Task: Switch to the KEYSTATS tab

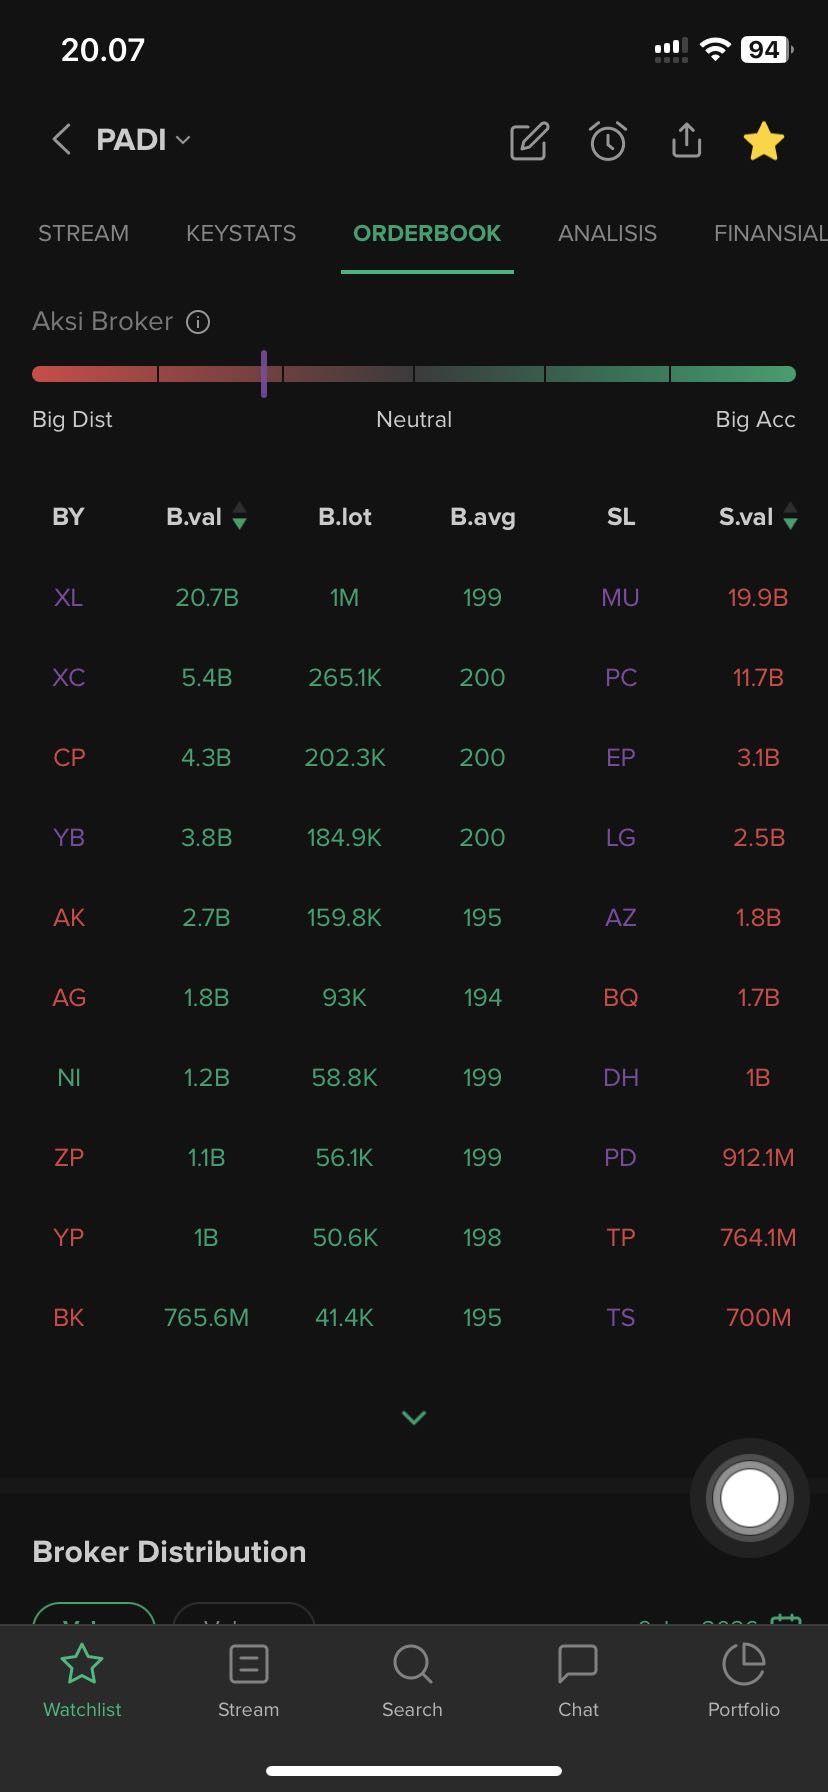Action: (241, 233)
